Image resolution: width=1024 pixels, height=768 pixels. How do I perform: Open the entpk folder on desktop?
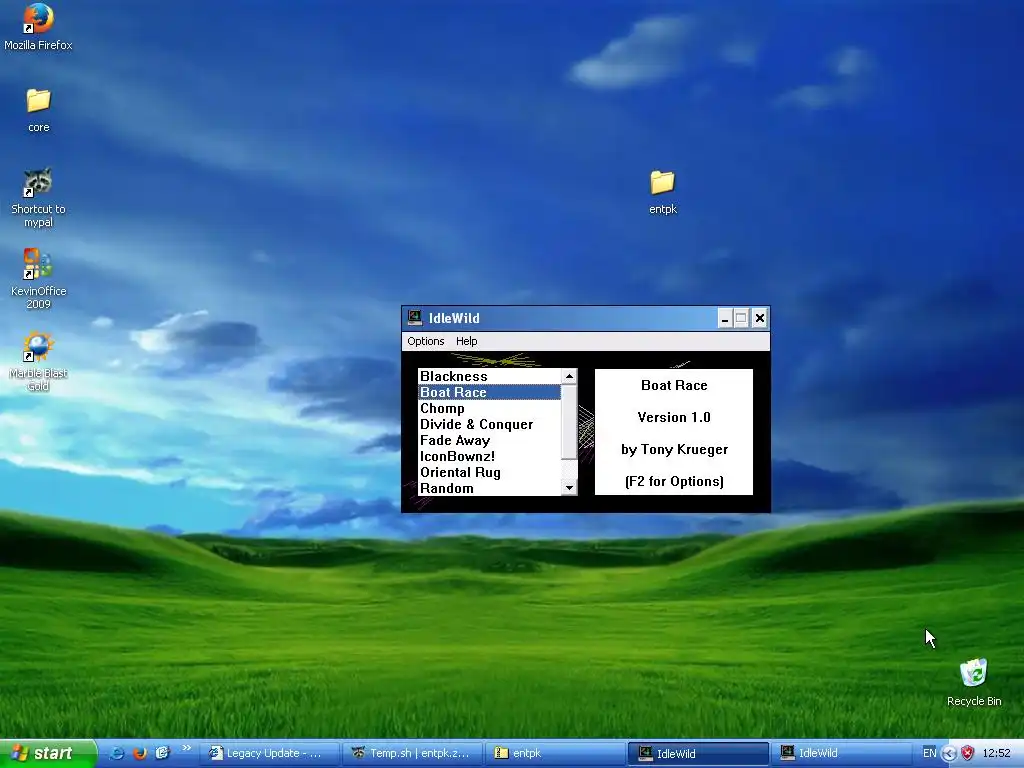tap(662, 192)
